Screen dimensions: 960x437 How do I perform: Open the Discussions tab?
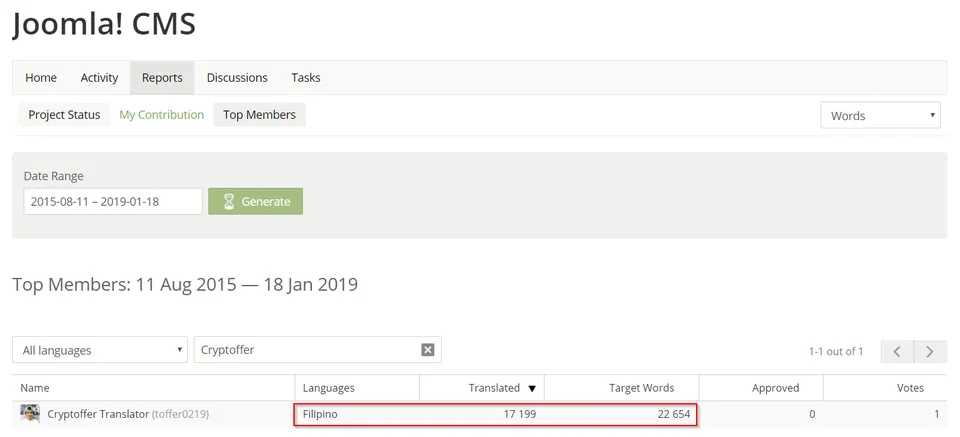[237, 78]
